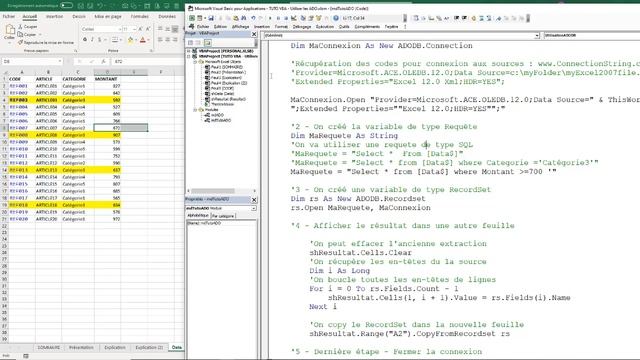Open the Affichage menu in VBA editor
Viewport: 640px width, 360px height.
pos(240,27)
